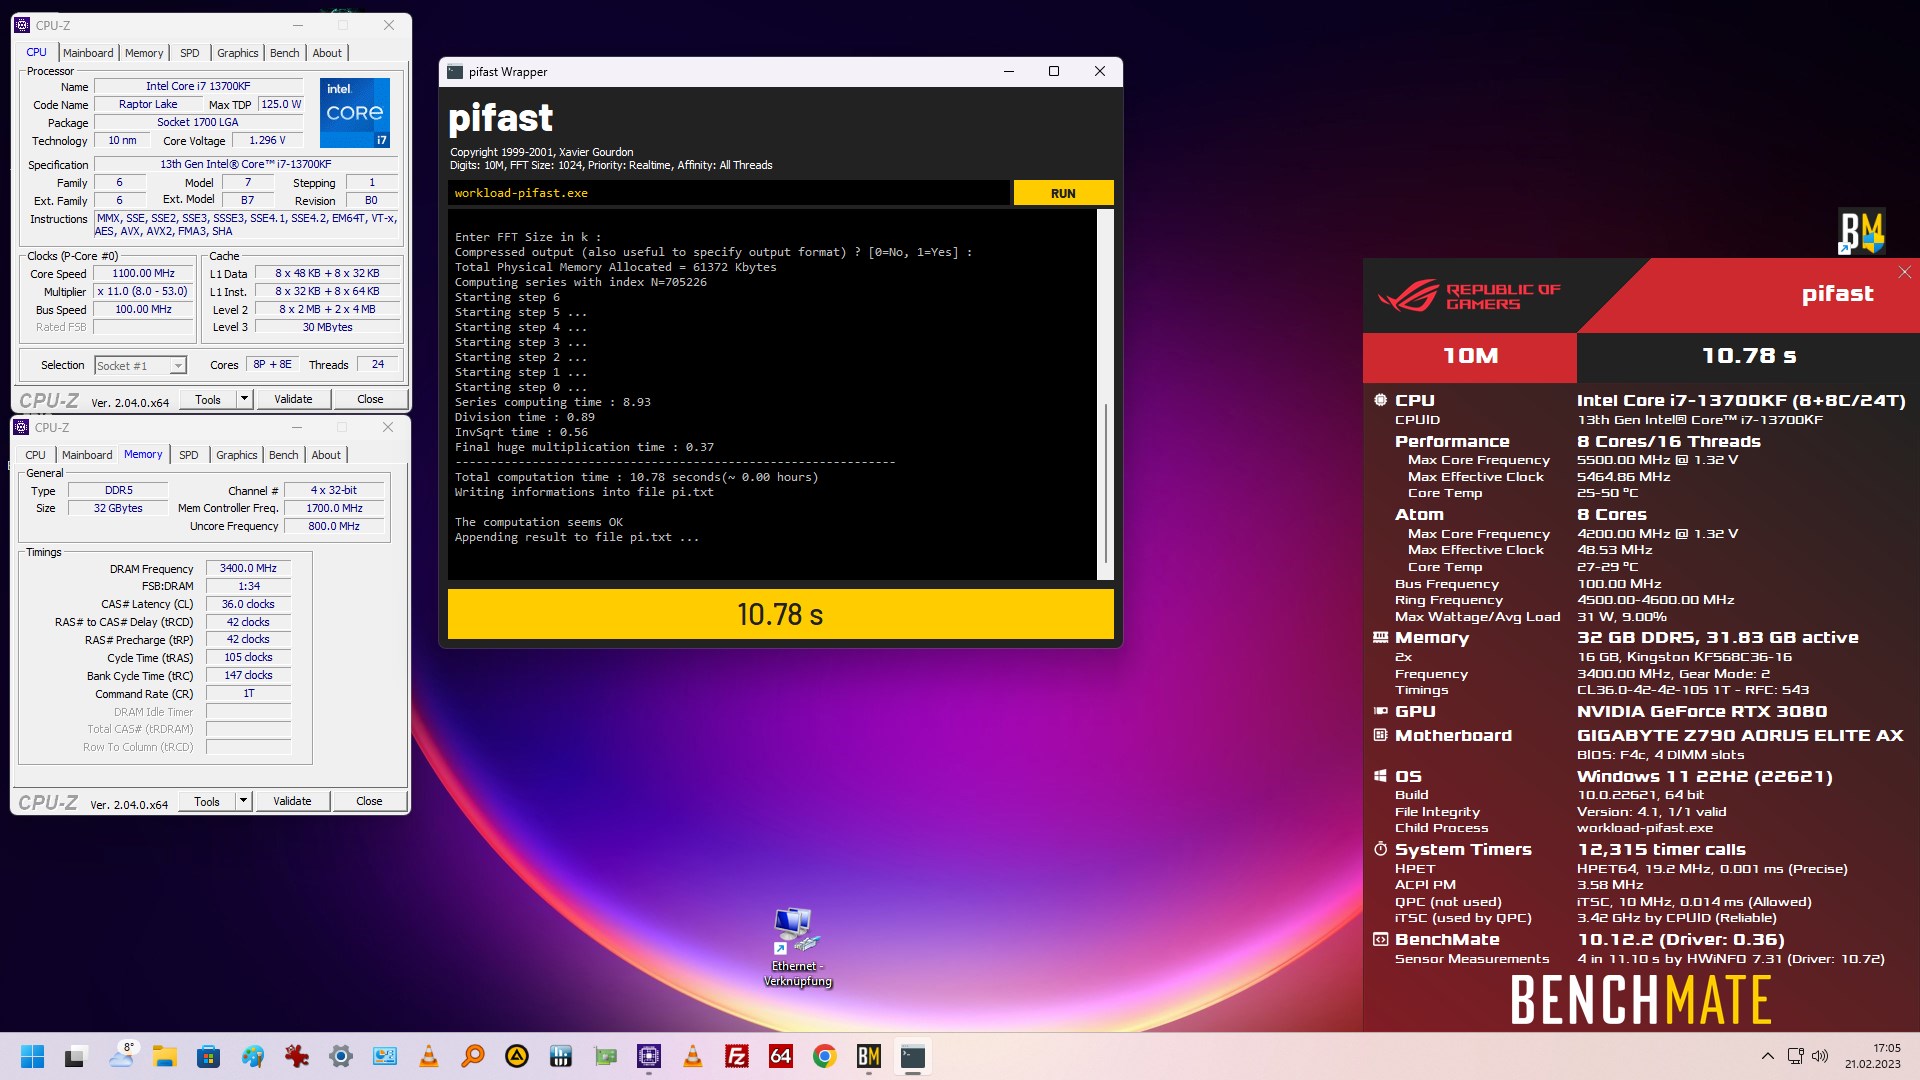Switch to Memory tab in top CPU-Z

[144, 53]
